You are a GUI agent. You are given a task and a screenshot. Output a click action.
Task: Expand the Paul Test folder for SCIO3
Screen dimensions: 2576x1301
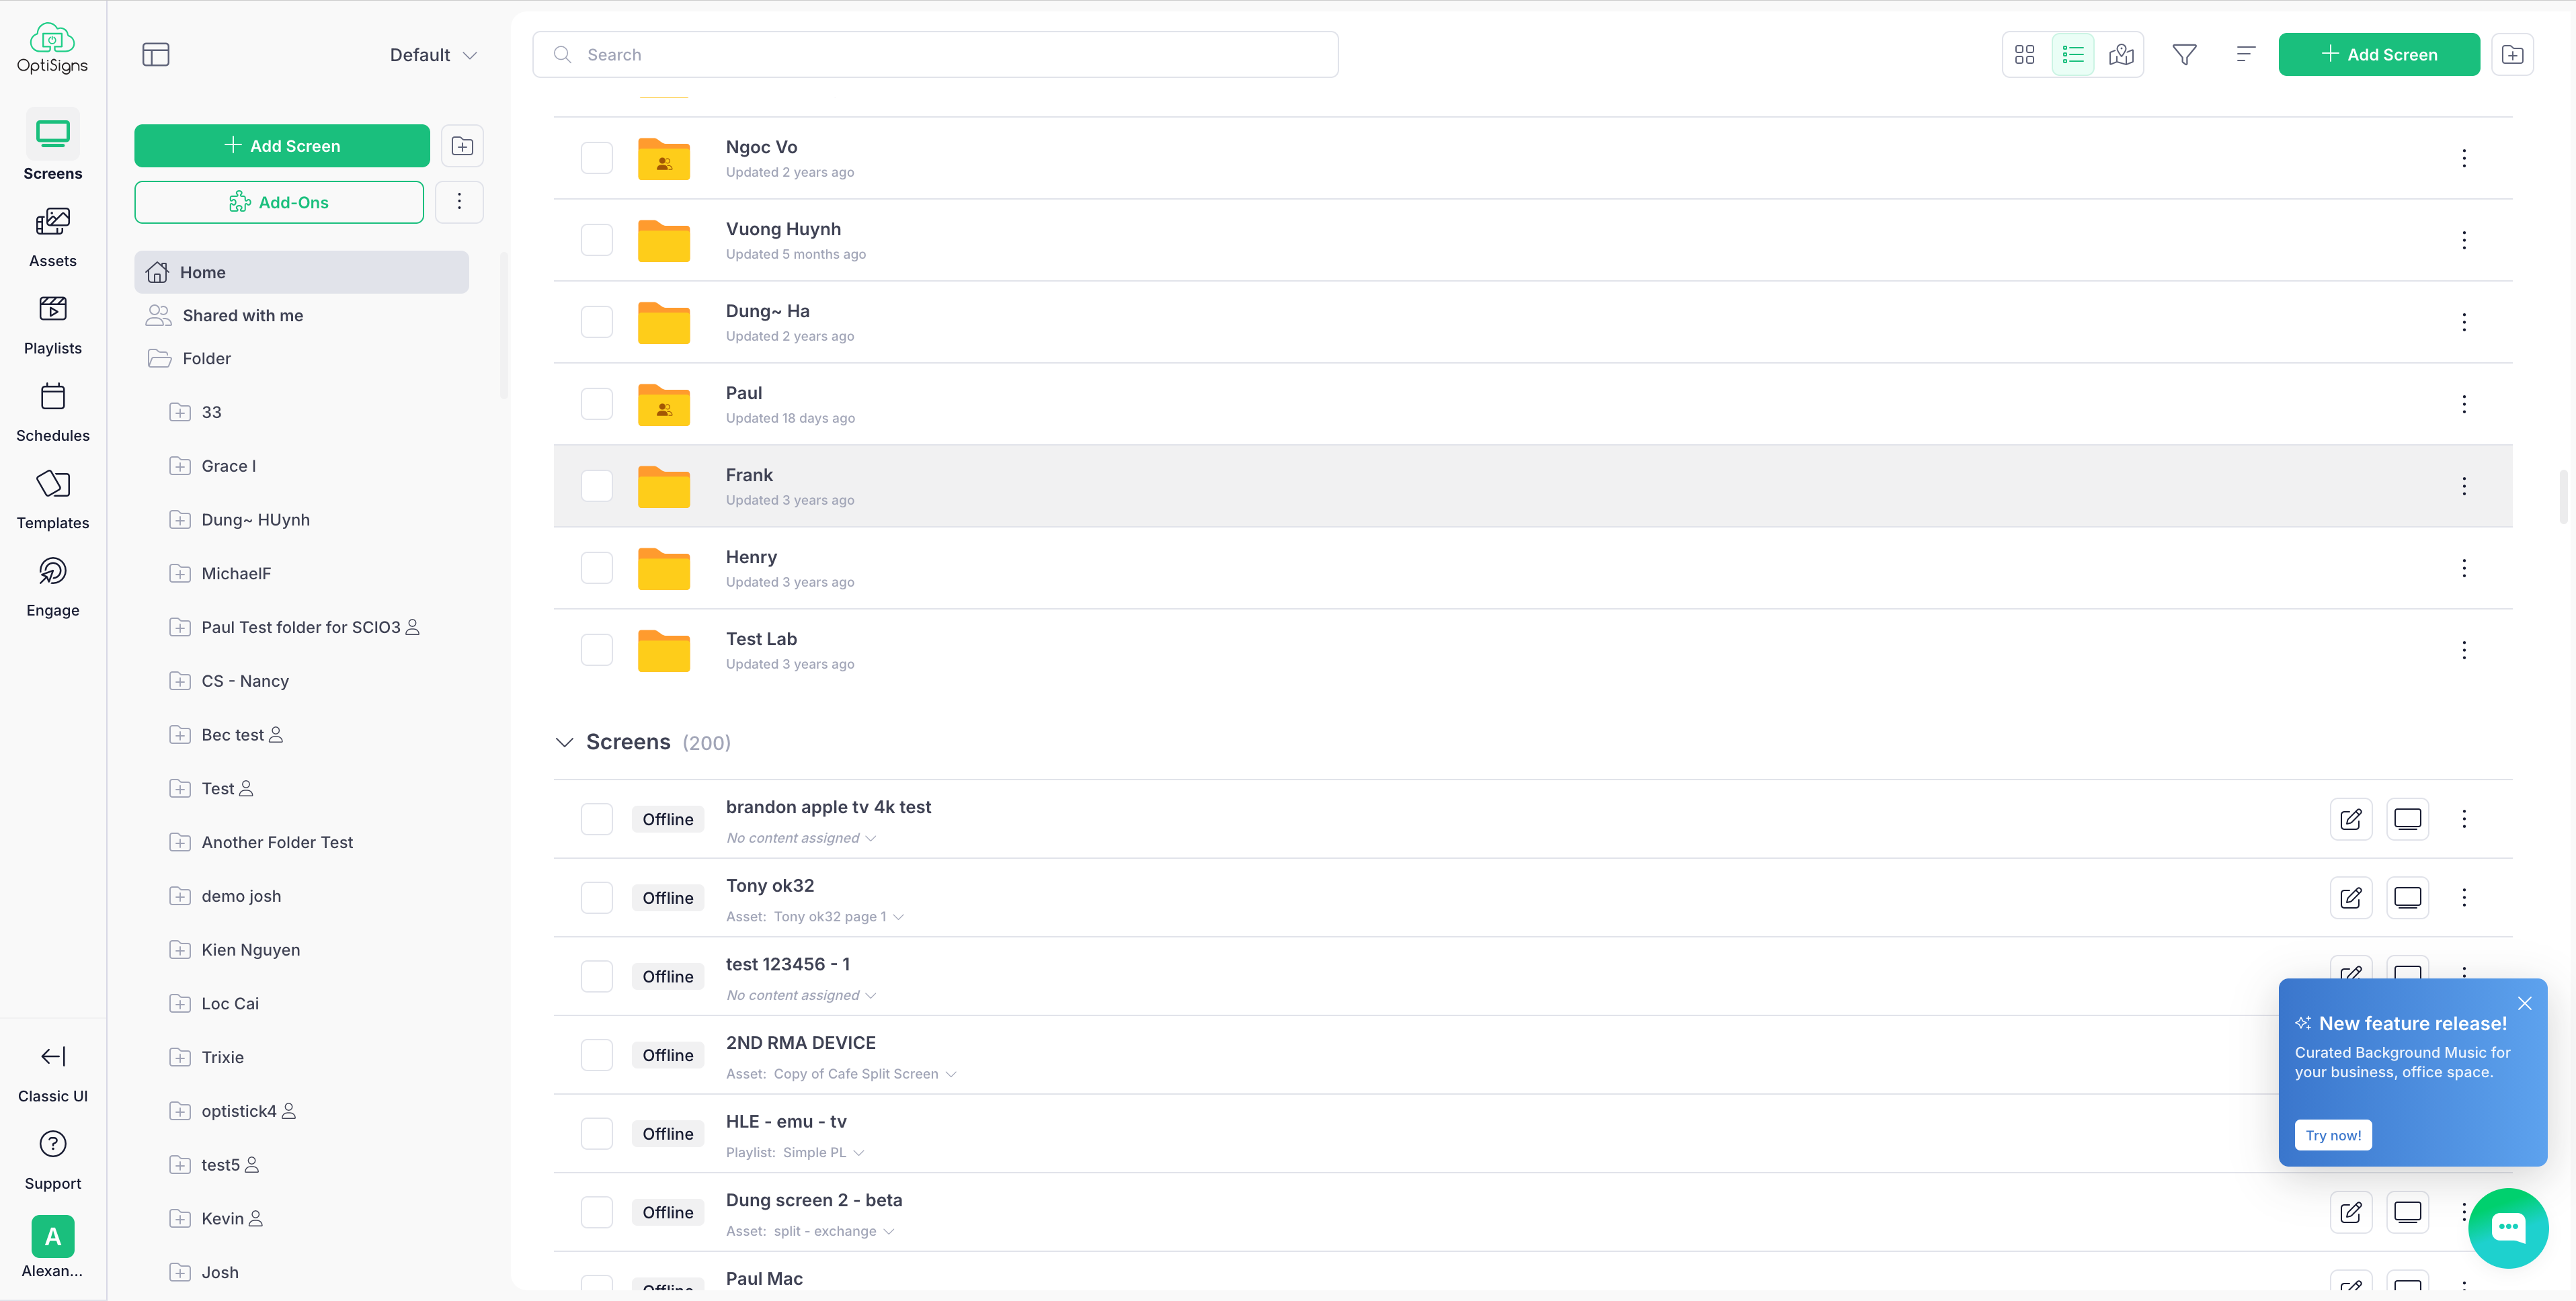coord(180,627)
